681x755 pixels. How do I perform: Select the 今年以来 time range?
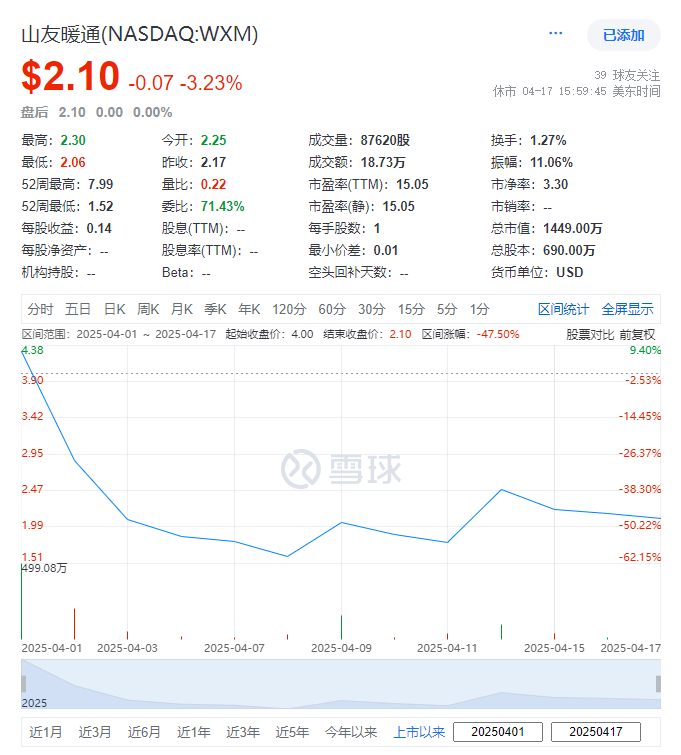351,732
